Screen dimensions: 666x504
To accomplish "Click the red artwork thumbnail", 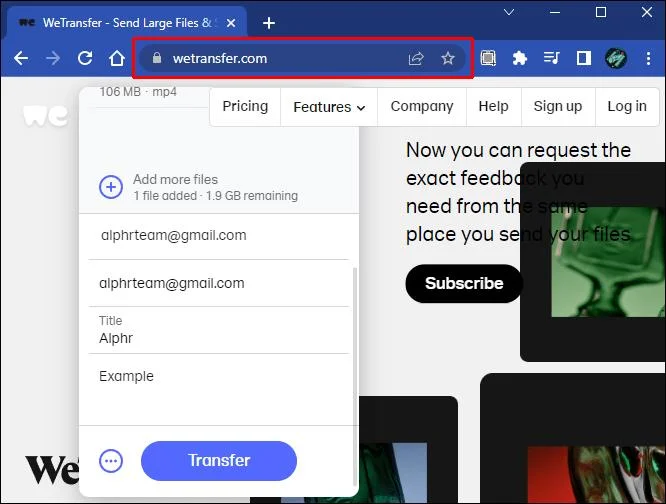I will 596,475.
